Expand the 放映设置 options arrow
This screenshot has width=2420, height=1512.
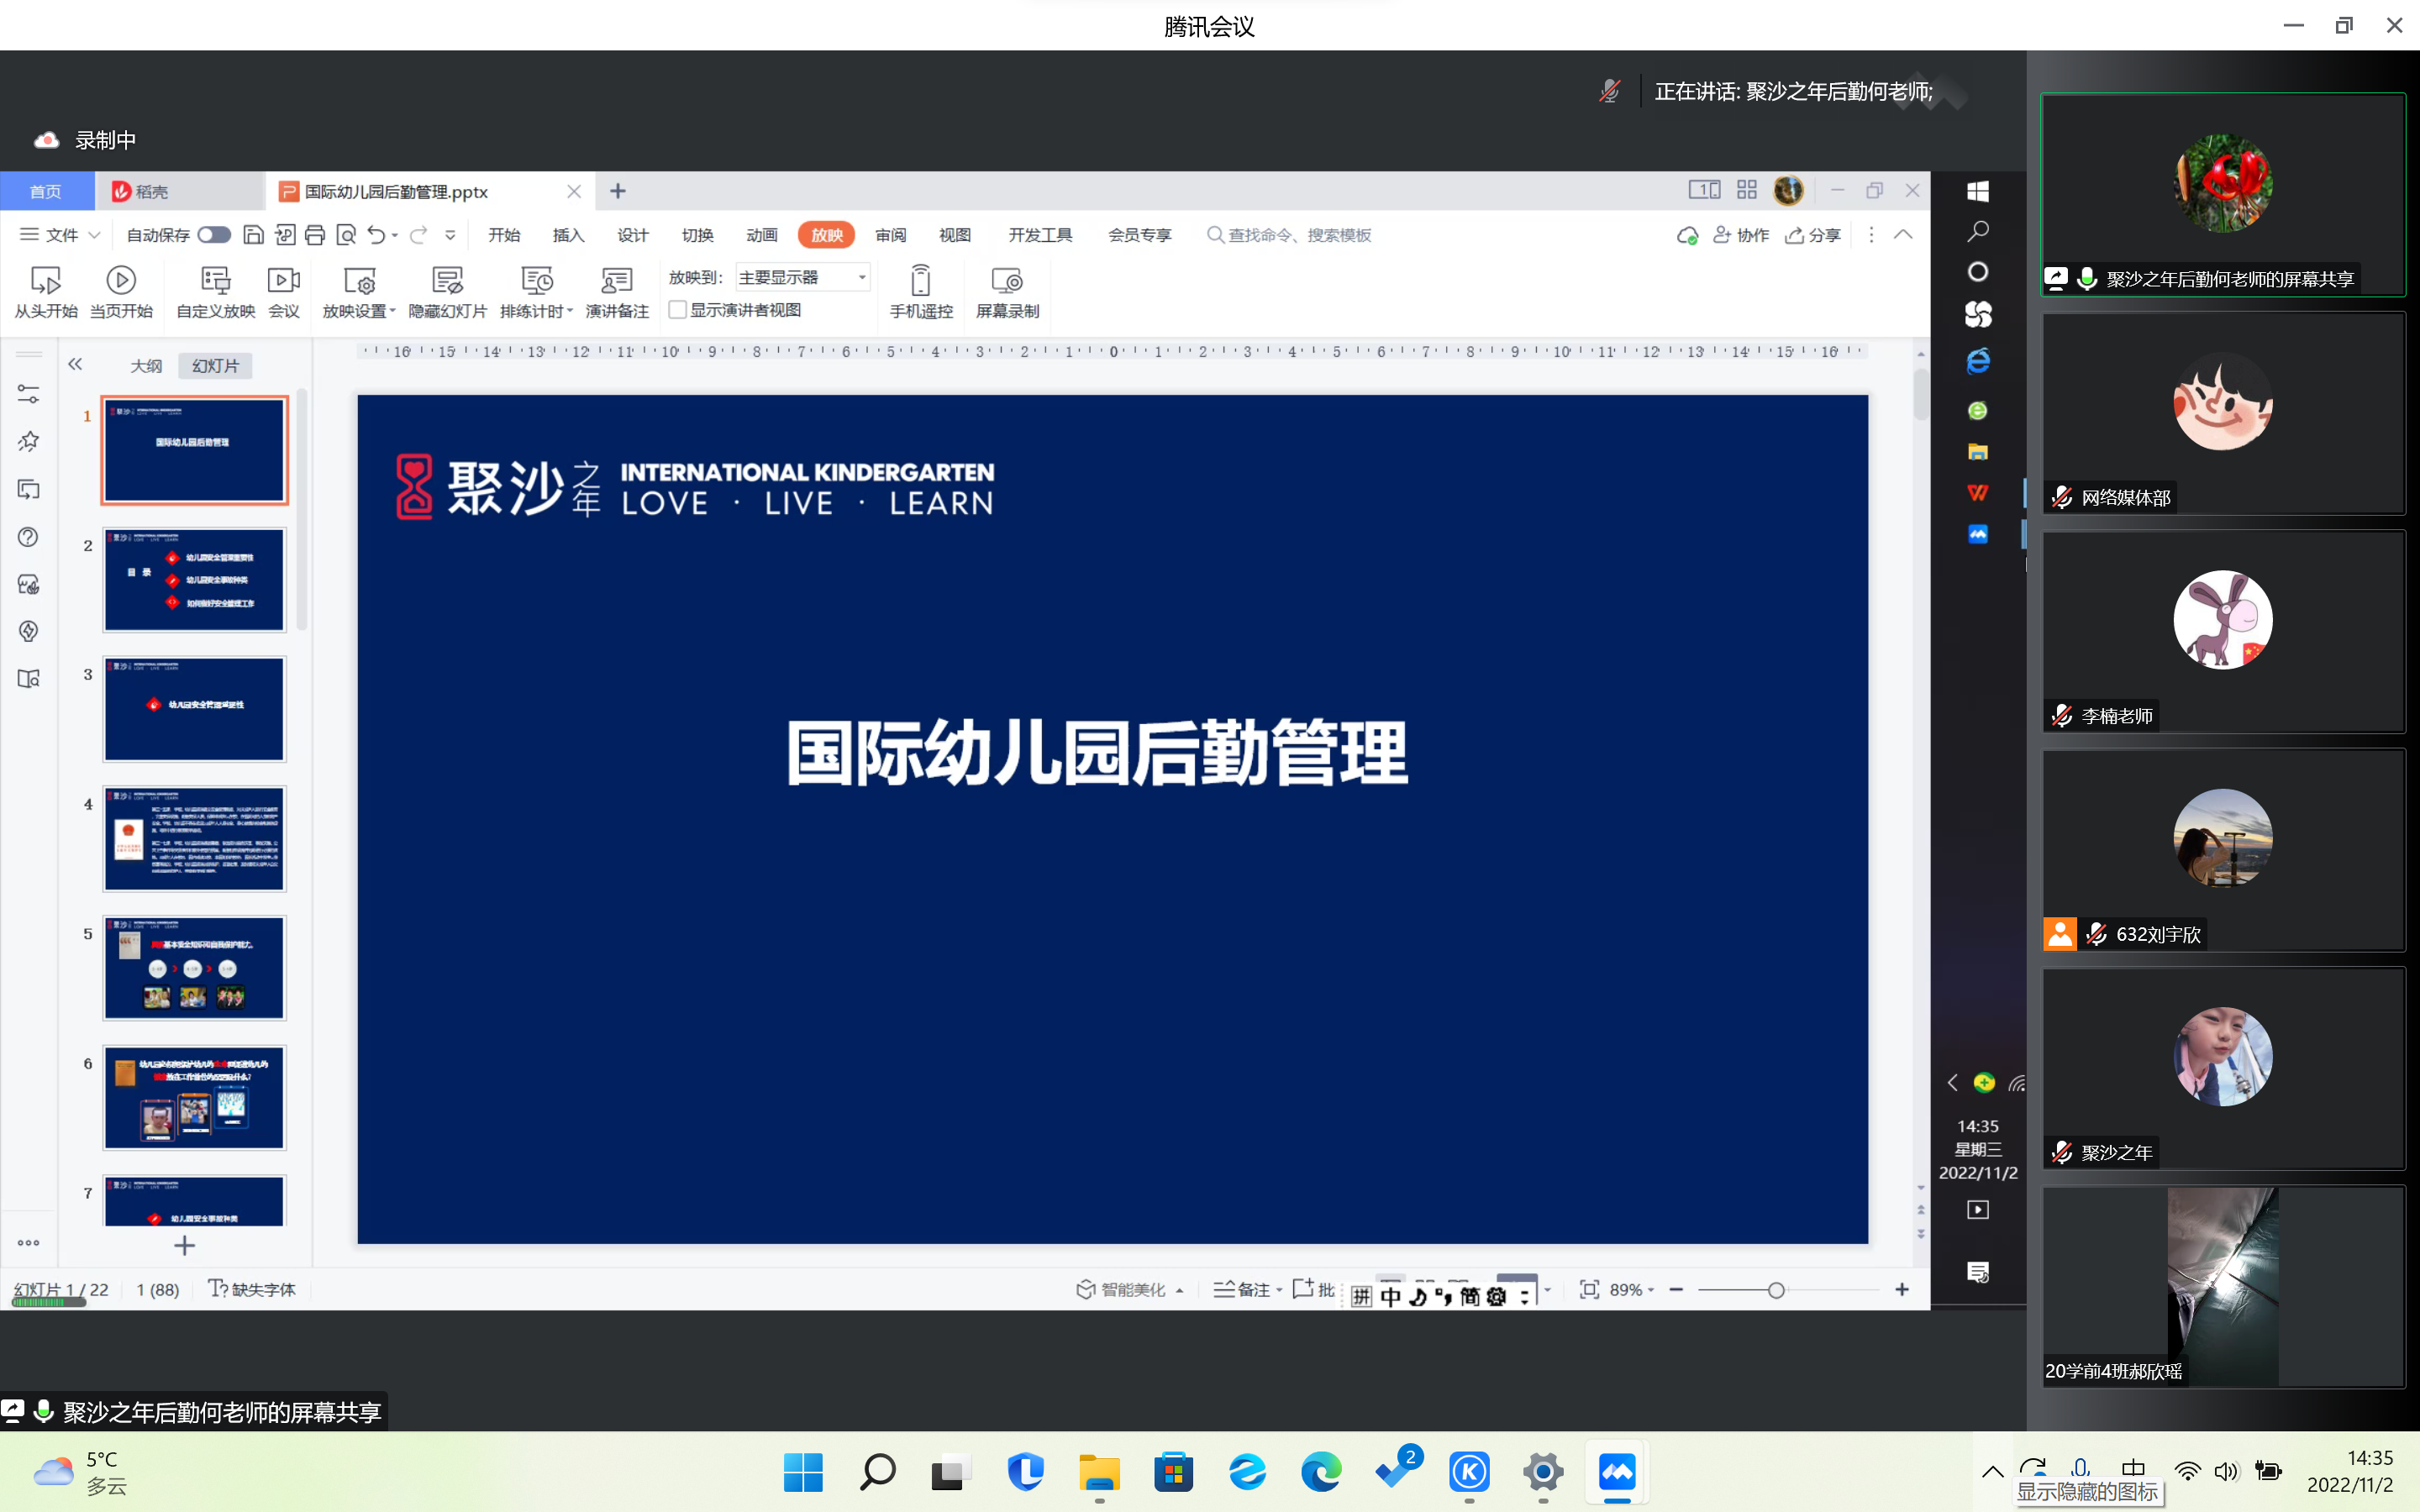point(393,311)
